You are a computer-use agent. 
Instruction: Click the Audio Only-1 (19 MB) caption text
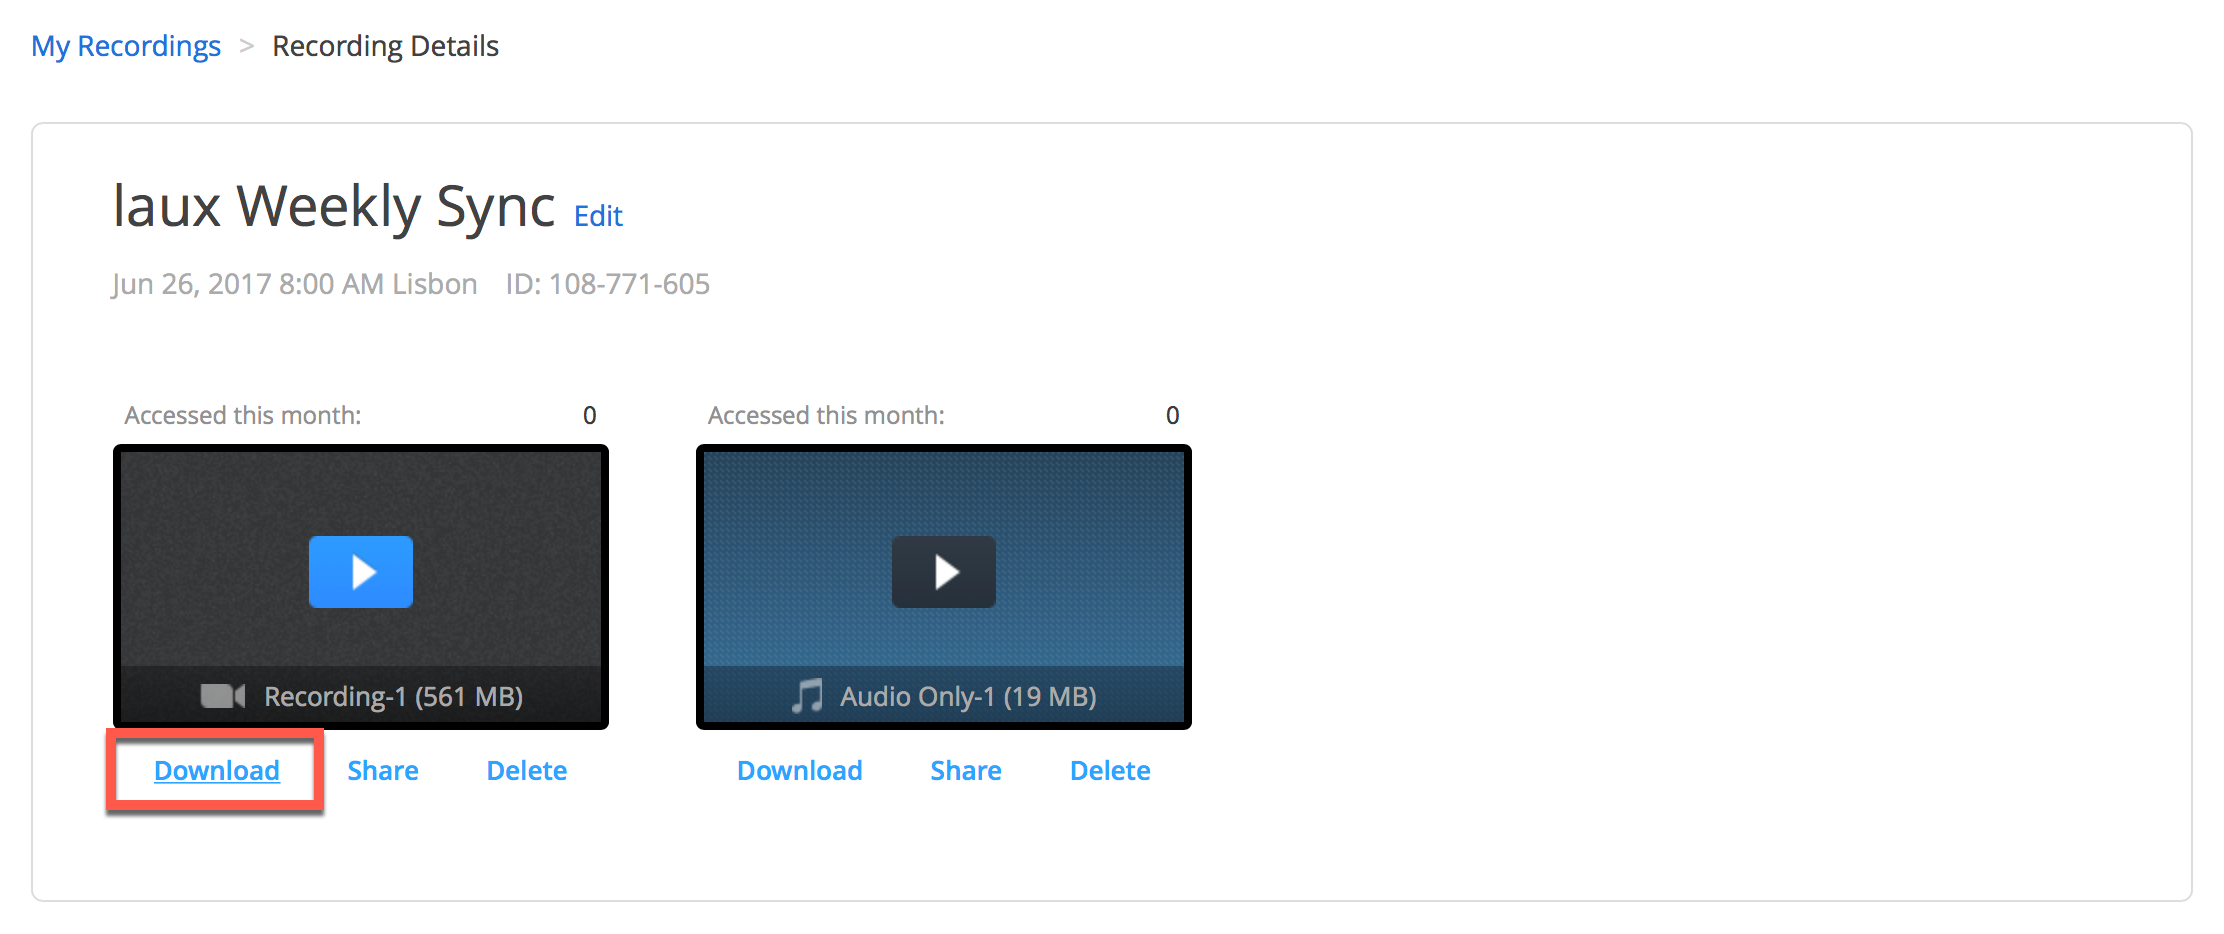tap(967, 696)
